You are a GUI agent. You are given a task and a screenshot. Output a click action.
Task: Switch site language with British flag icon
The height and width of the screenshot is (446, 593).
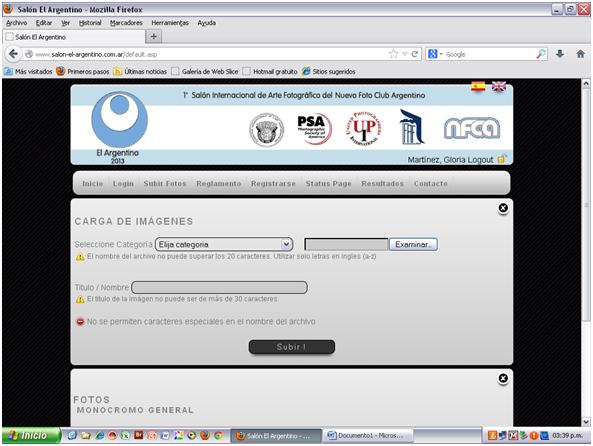(498, 87)
